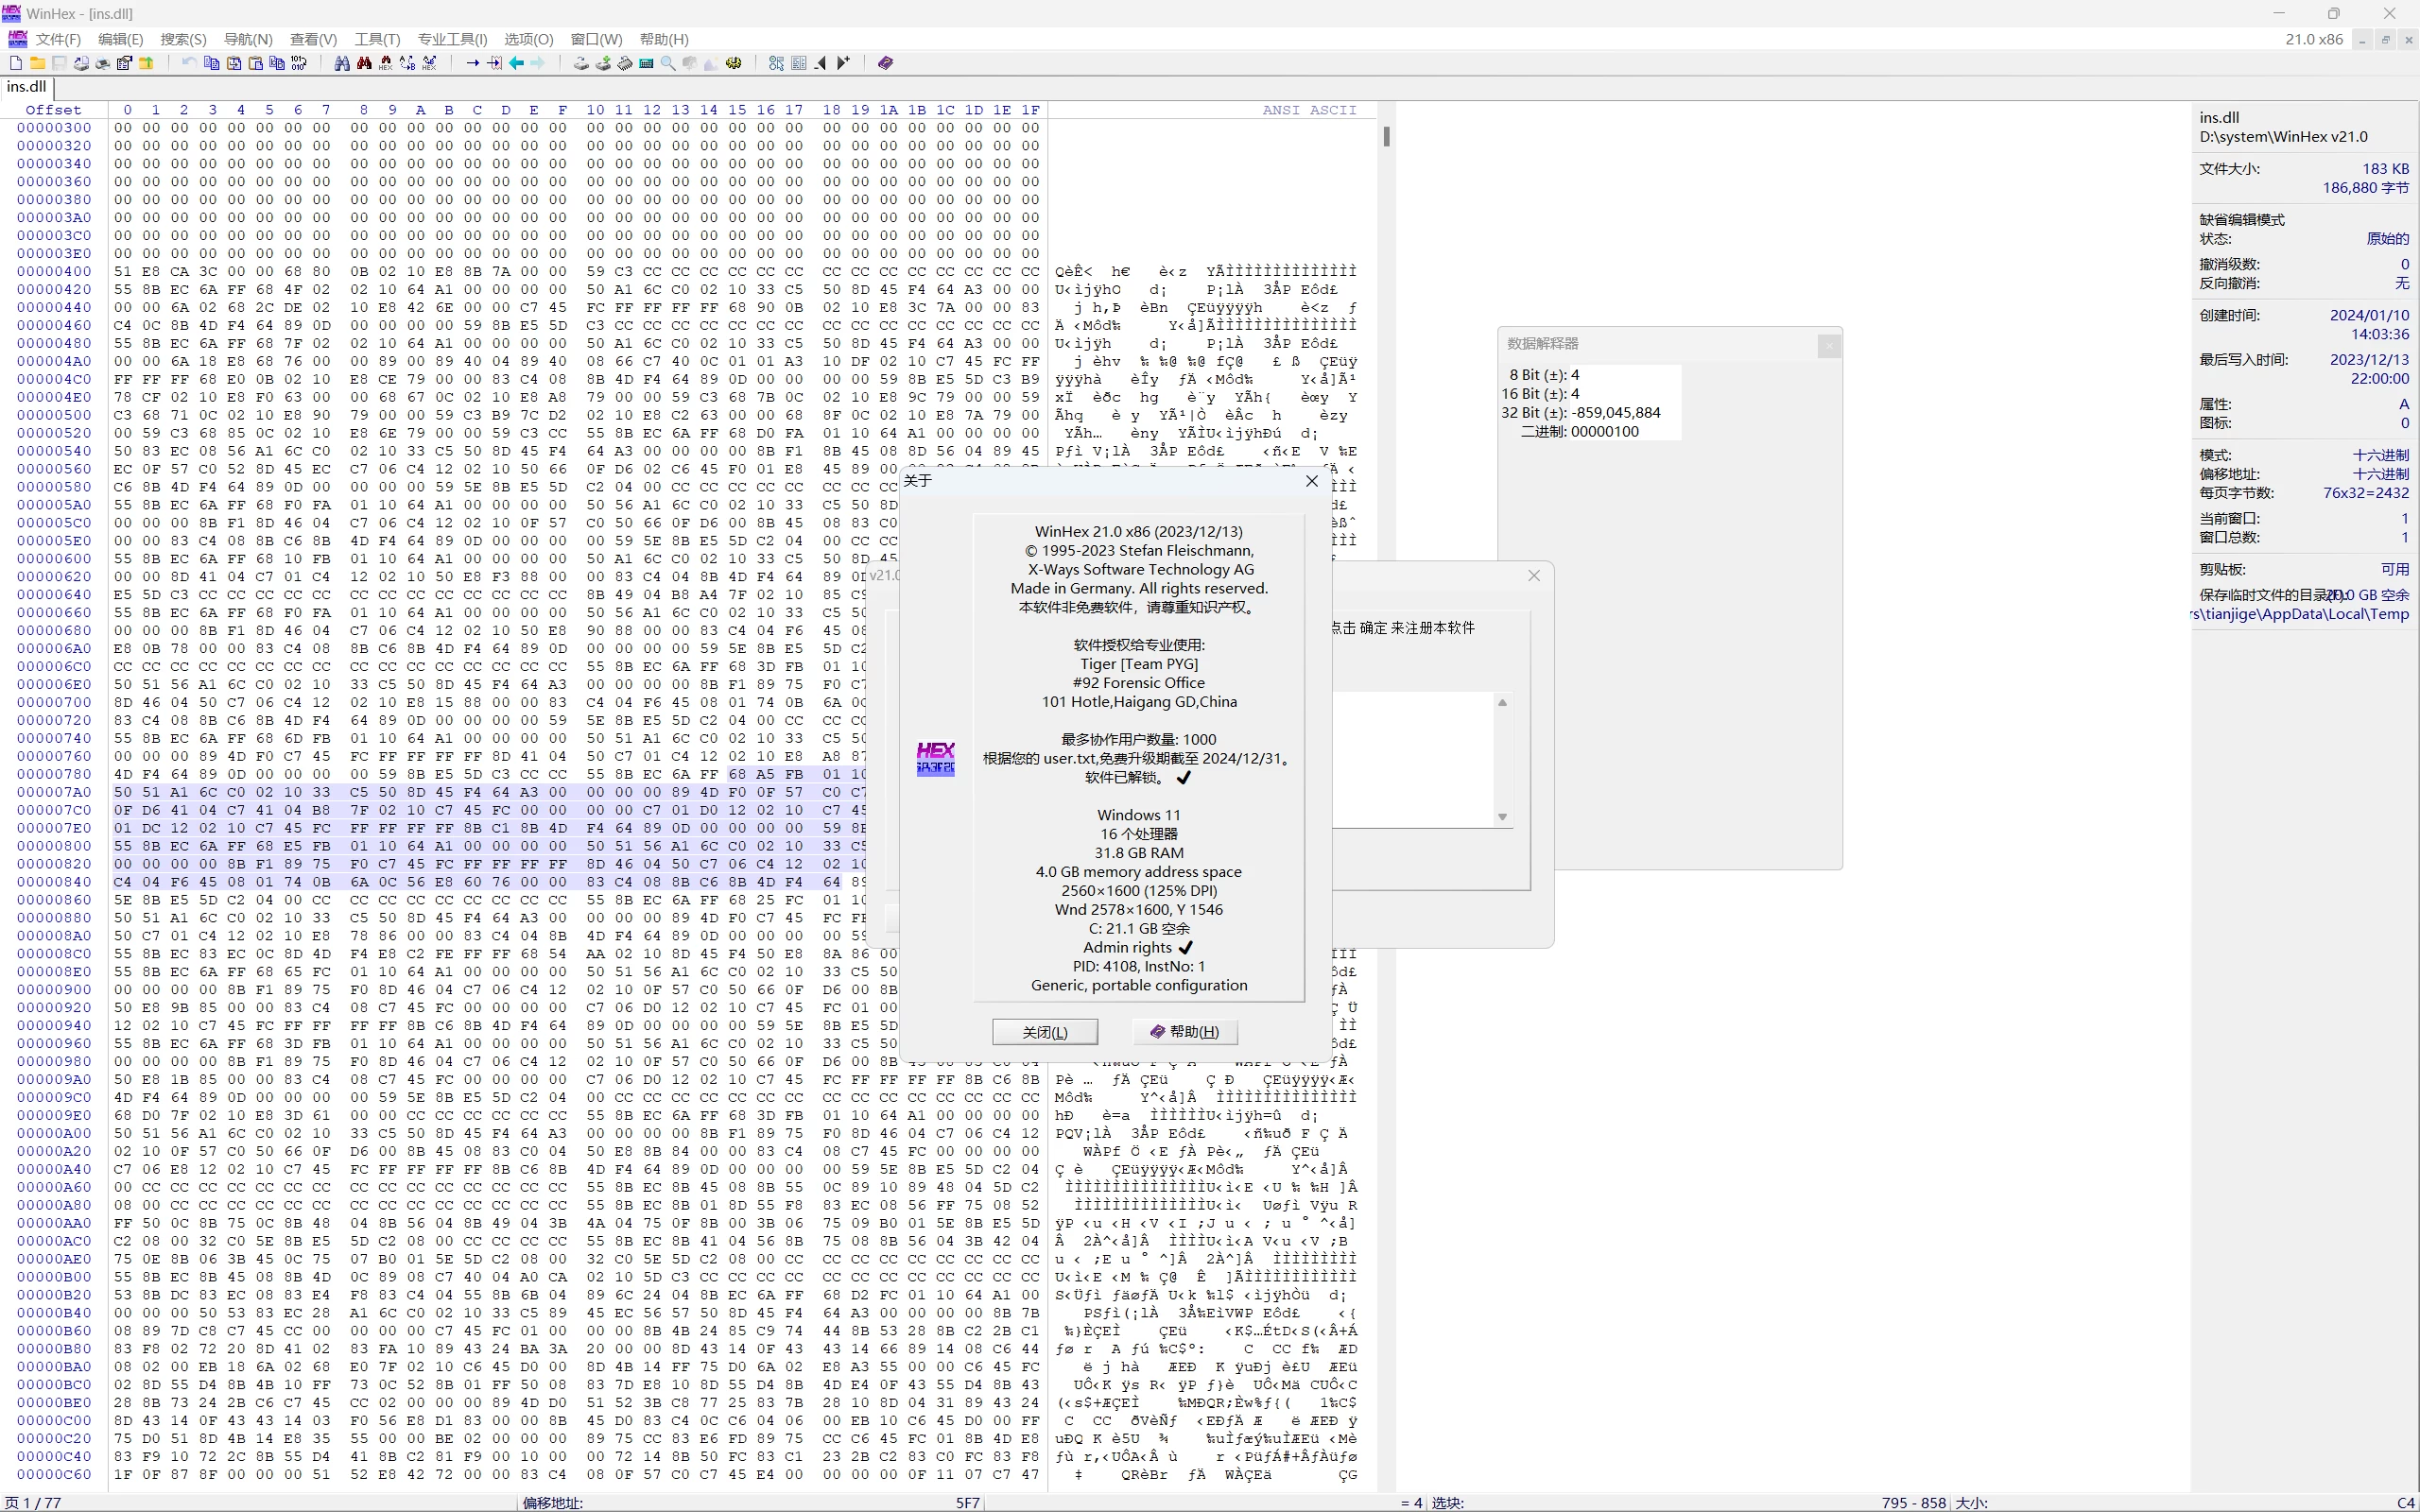
Task: Click the 101/010 Convert data icon
Action: pos(299,63)
